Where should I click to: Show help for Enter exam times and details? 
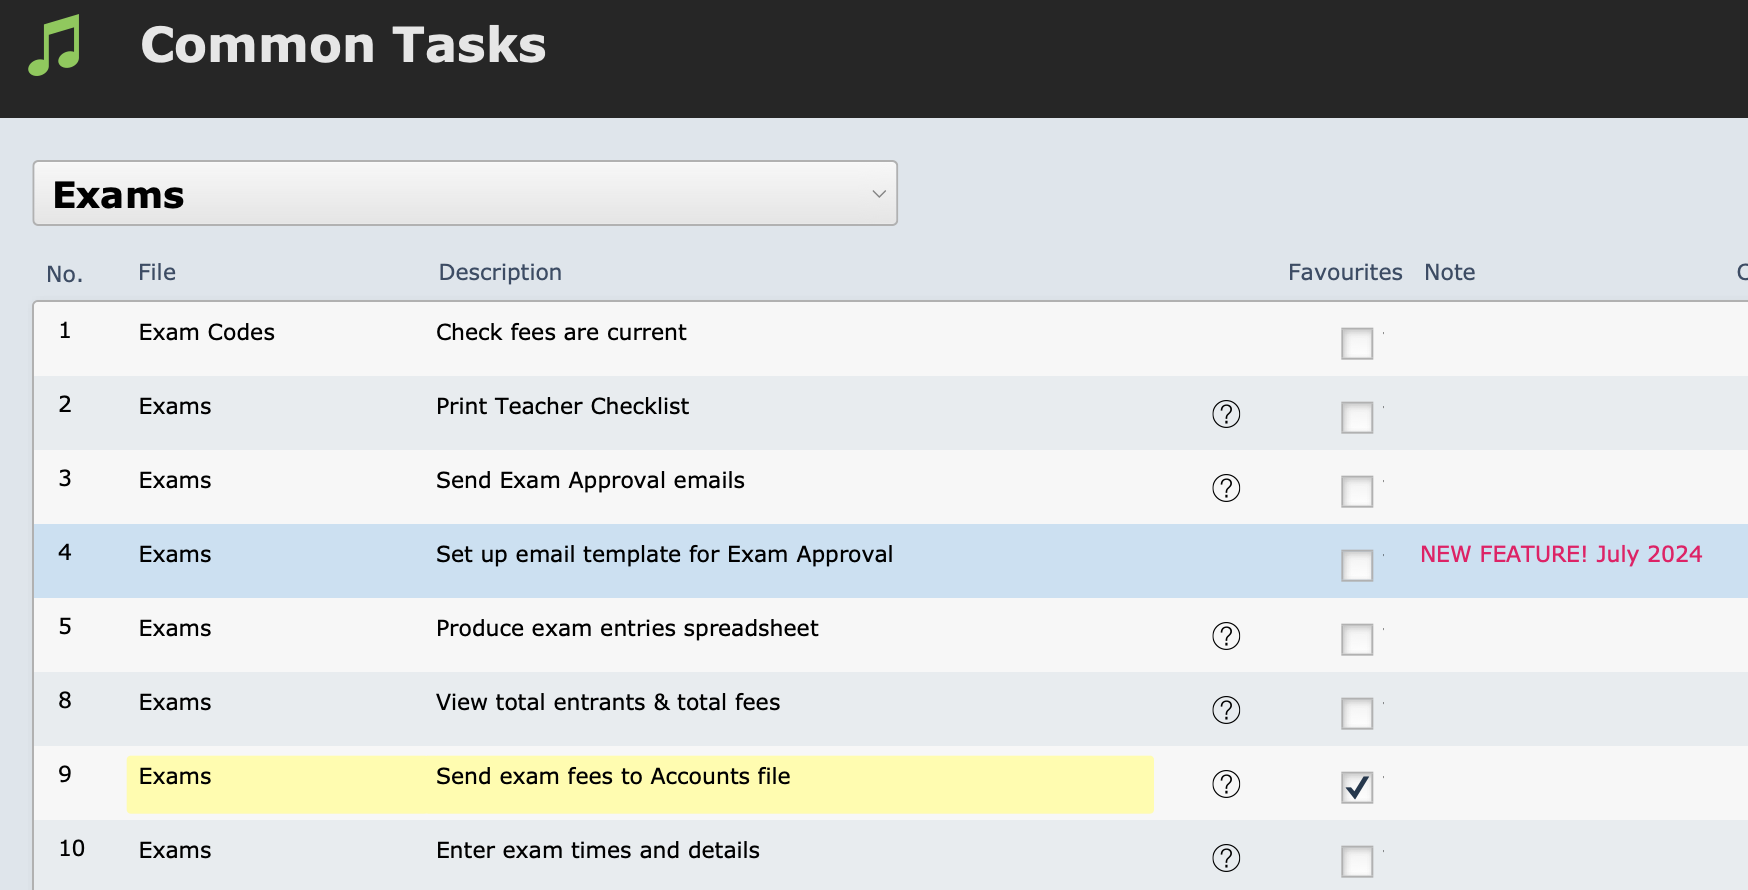[1226, 858]
